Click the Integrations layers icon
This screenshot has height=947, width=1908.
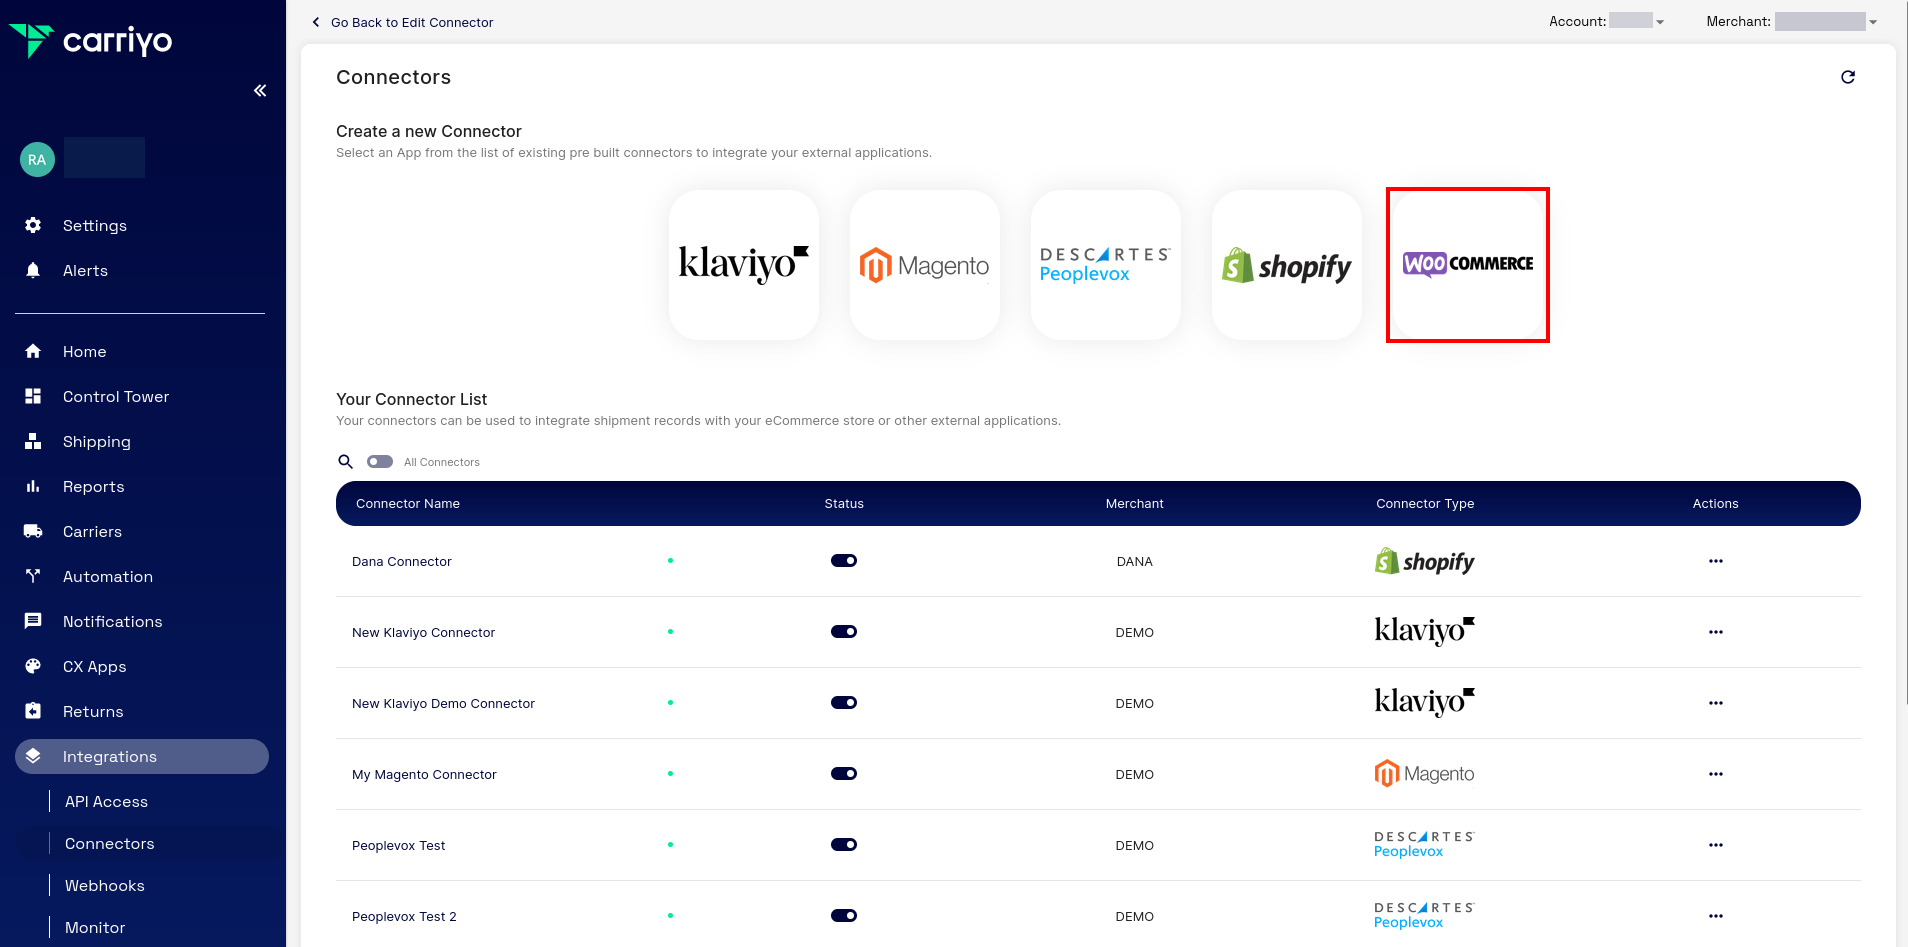point(33,756)
